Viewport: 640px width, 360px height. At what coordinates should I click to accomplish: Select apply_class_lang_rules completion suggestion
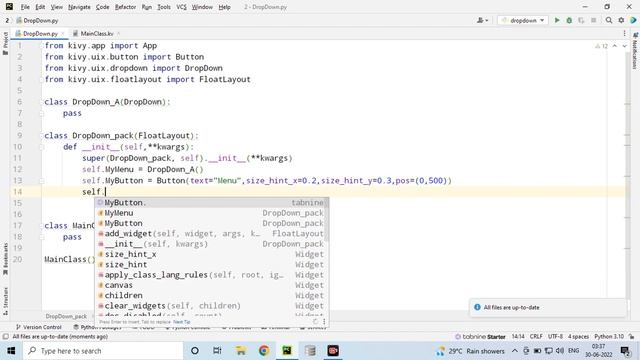(x=211, y=275)
